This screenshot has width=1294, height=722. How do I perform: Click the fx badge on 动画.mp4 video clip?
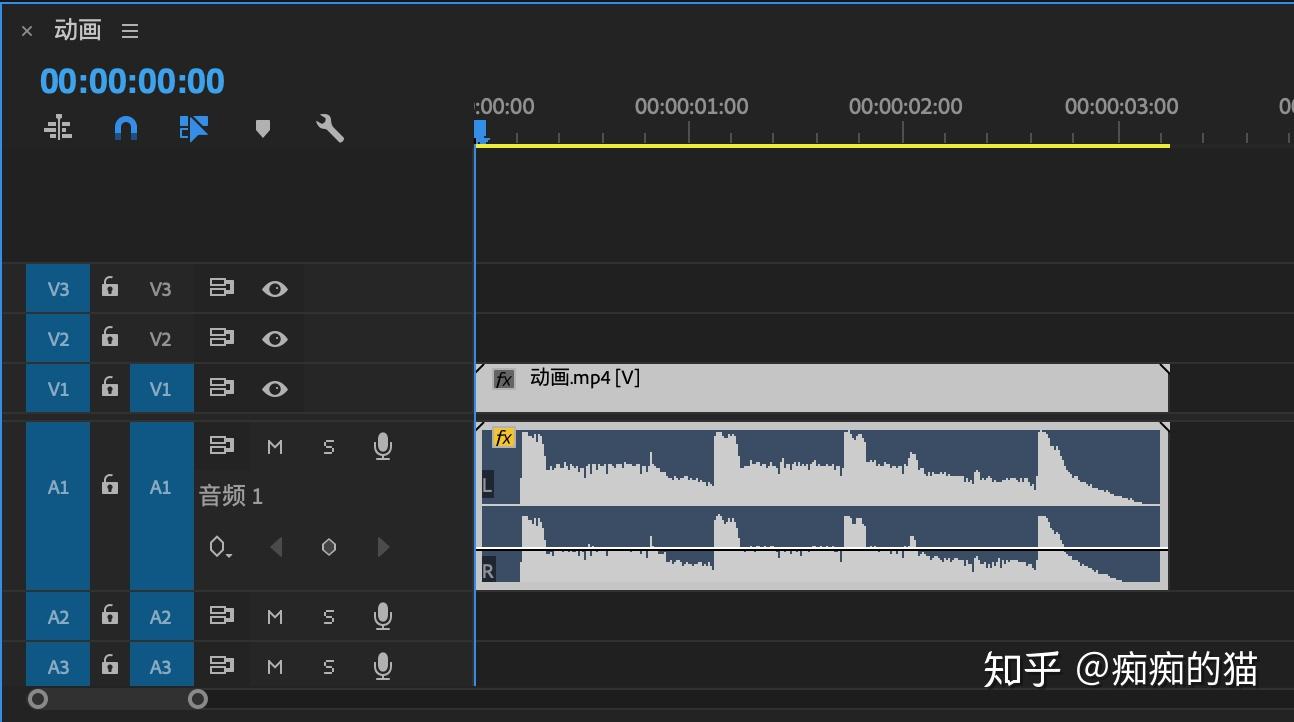[x=504, y=379]
